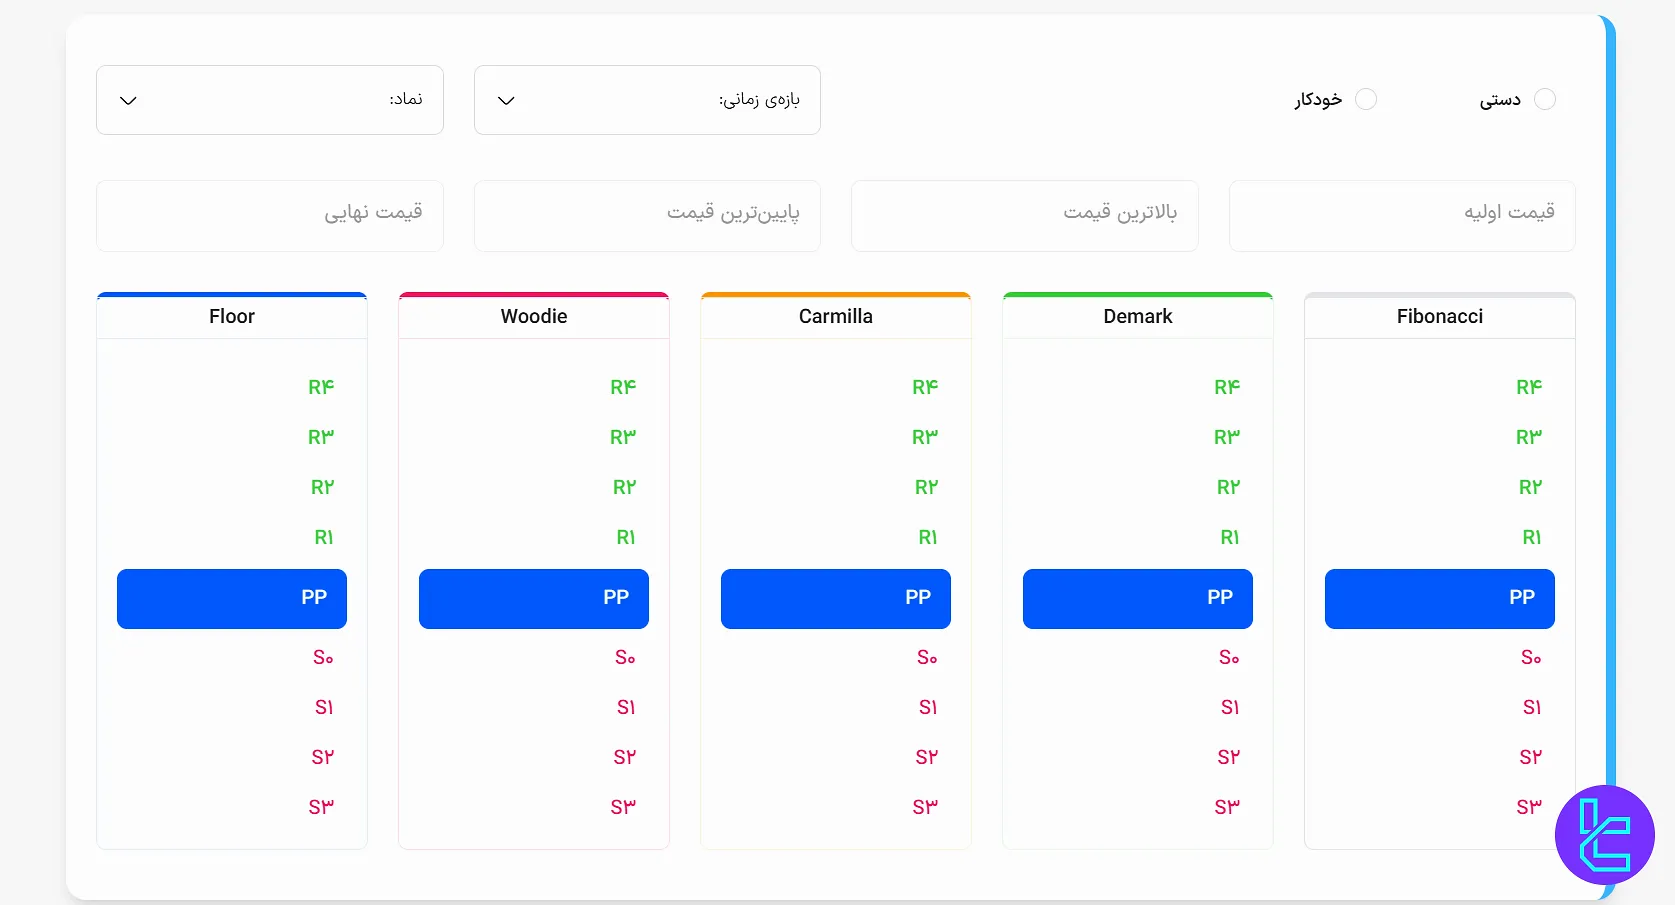Click the Carmilla column title
The image size is (1675, 905).
(x=835, y=316)
